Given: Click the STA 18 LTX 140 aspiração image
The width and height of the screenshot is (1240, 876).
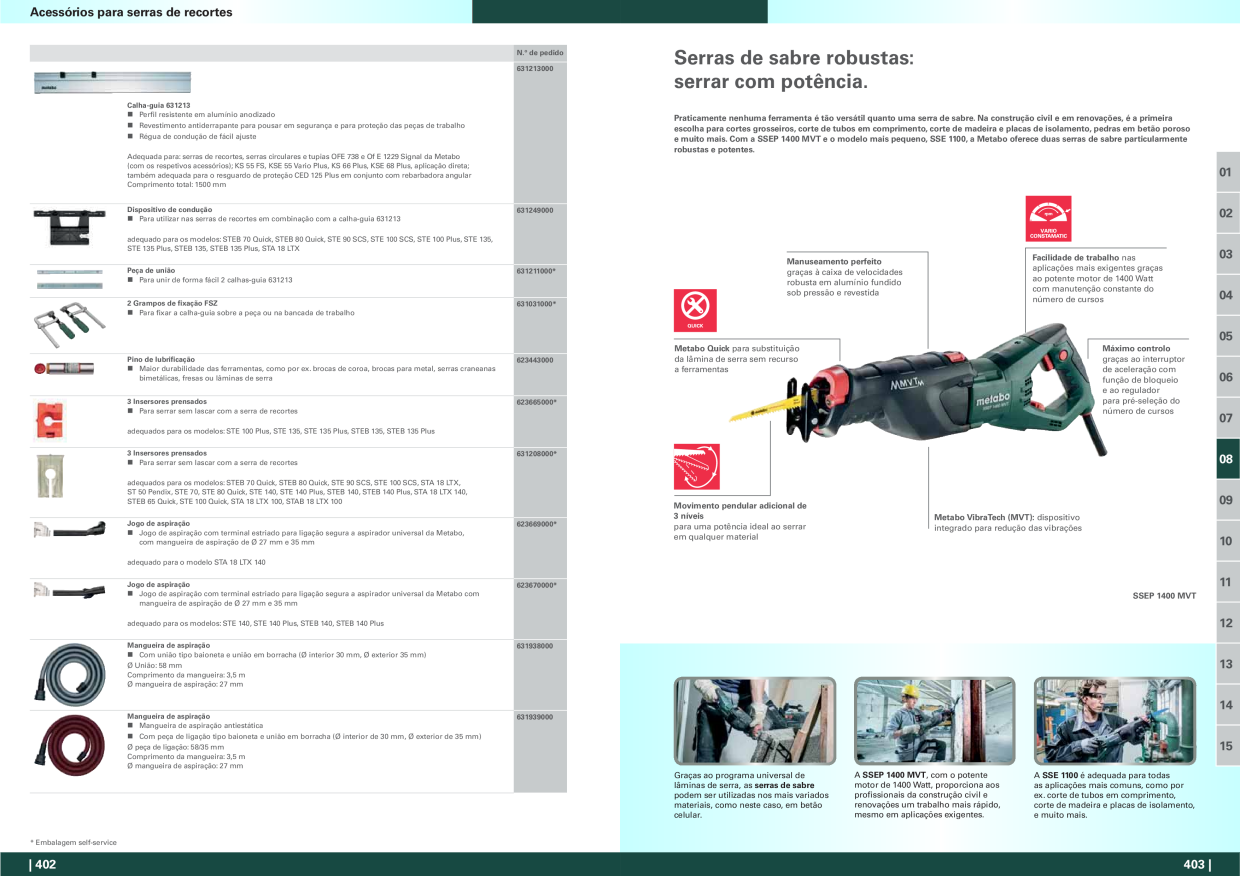Looking at the screenshot, I should click(x=68, y=529).
